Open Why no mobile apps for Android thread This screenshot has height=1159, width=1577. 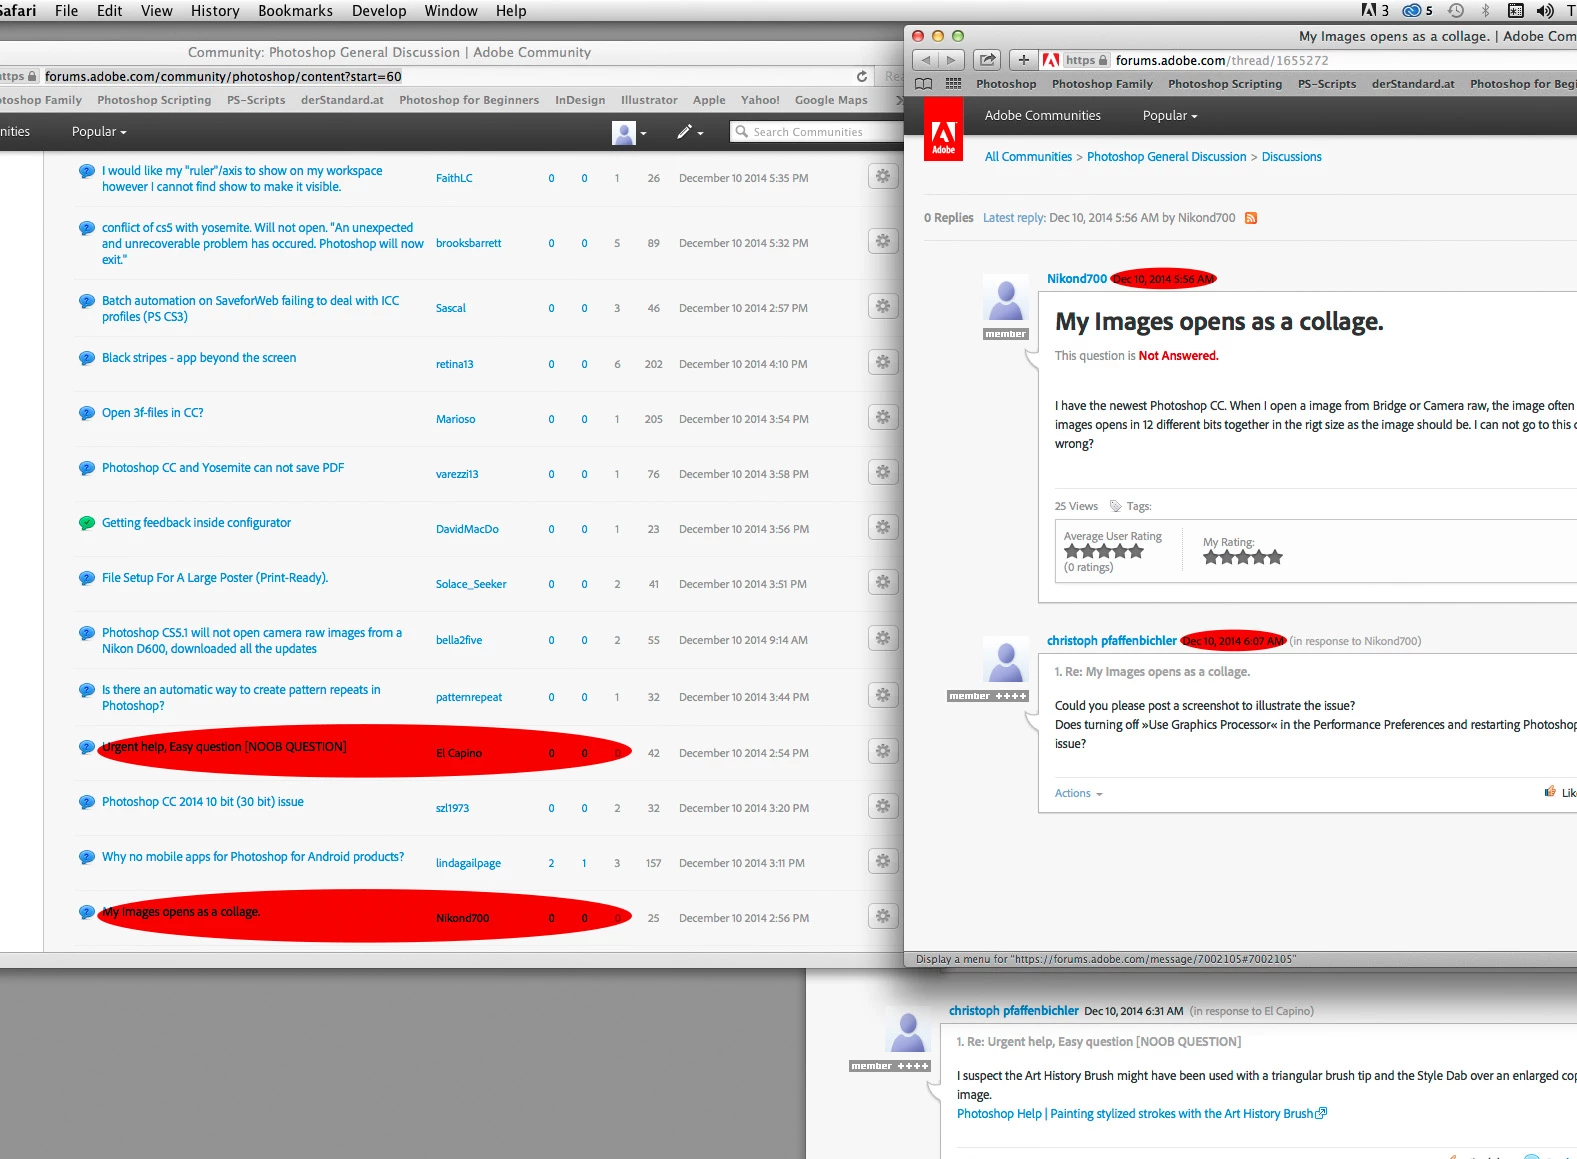point(253,857)
